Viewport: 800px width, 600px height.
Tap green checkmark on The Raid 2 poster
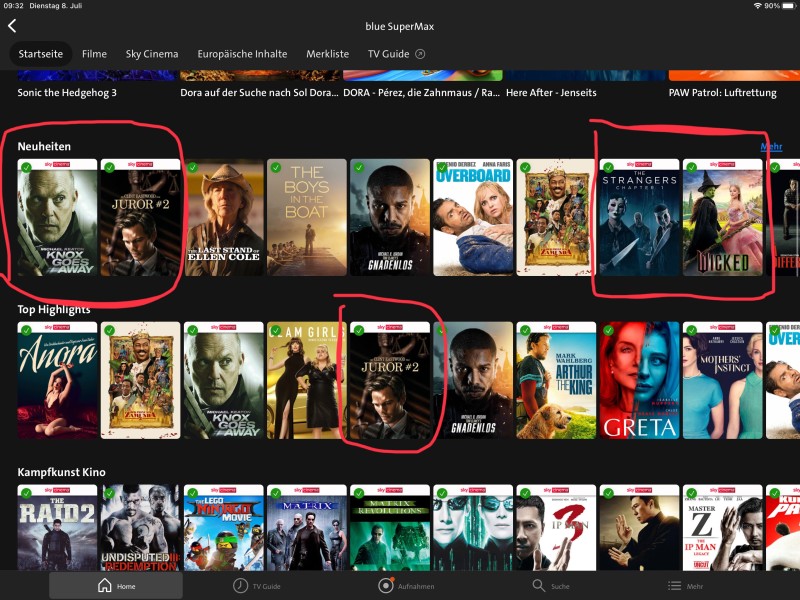pyautogui.click(x=26, y=493)
